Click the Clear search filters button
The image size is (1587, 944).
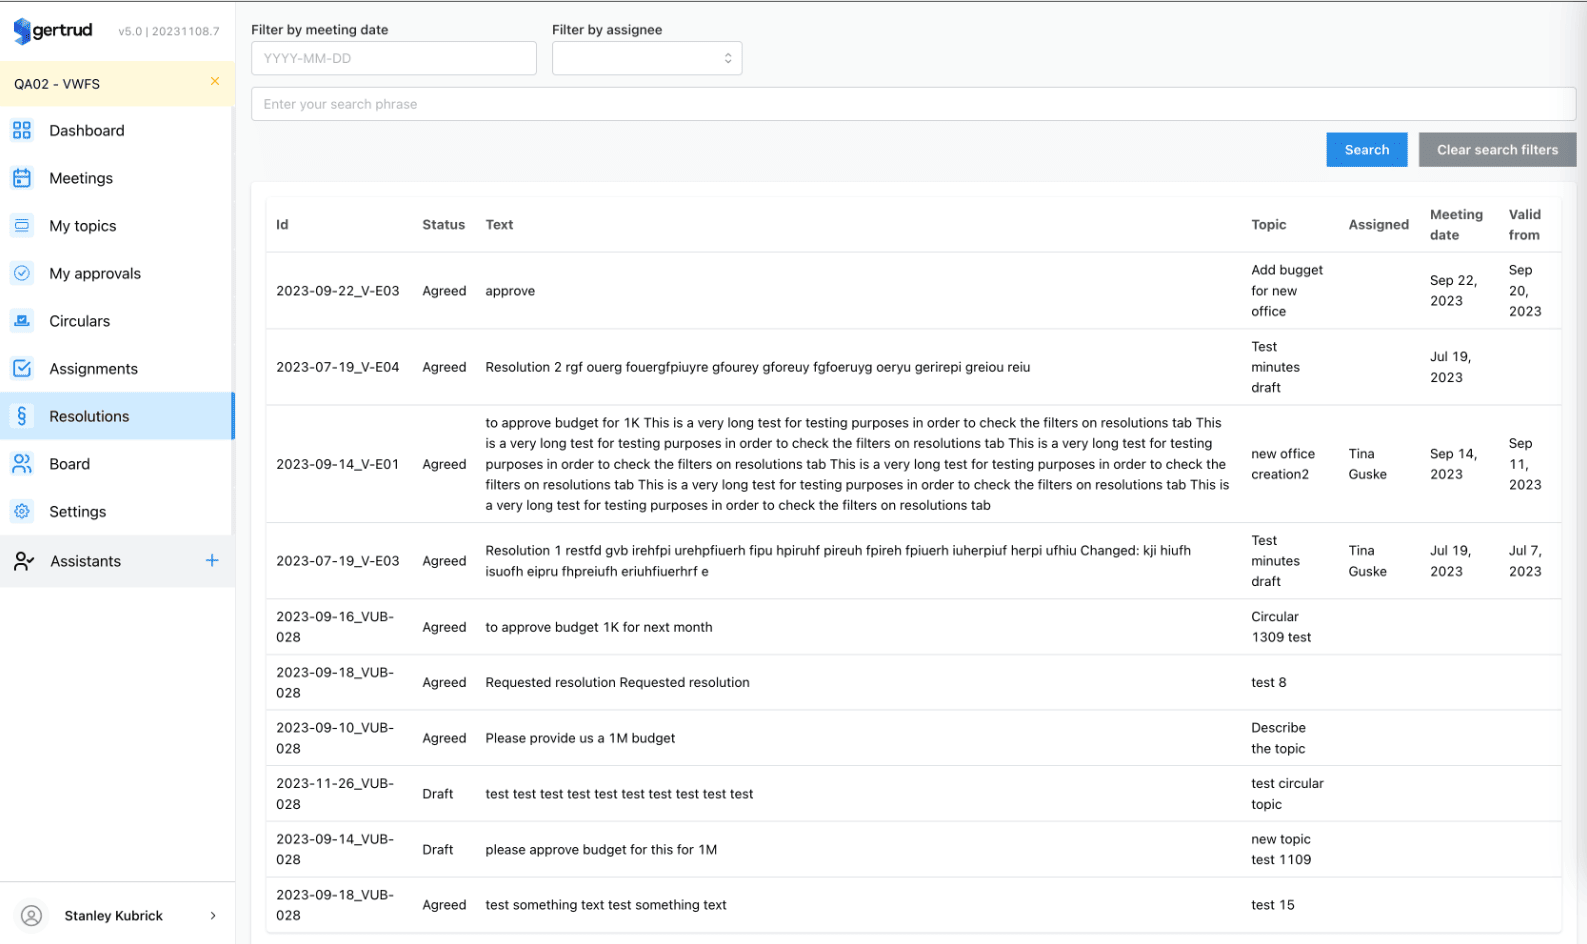click(x=1496, y=150)
